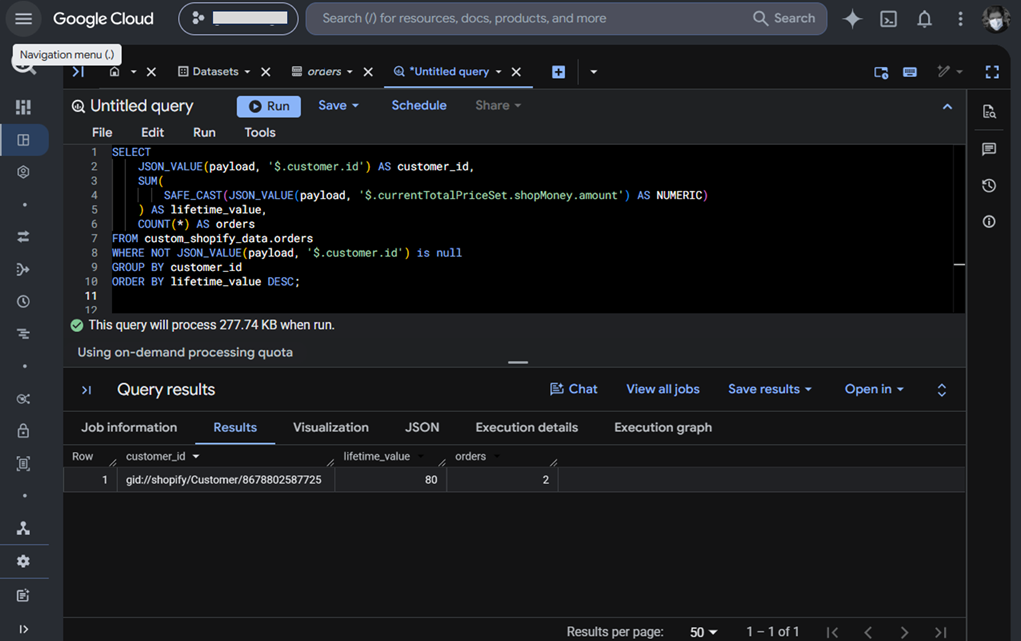This screenshot has height=641, width=1021.
Task: Open the comments panel icon on right rail
Action: coord(989,149)
